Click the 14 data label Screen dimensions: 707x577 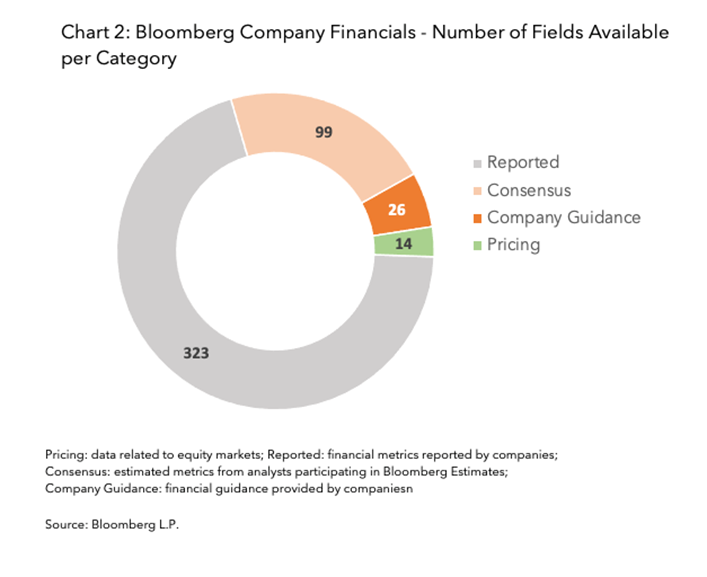pos(404,244)
